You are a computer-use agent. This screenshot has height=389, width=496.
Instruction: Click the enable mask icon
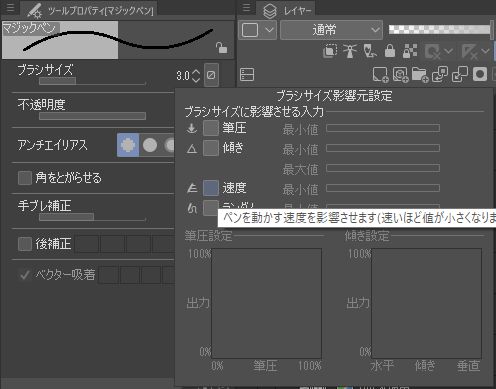point(433,52)
